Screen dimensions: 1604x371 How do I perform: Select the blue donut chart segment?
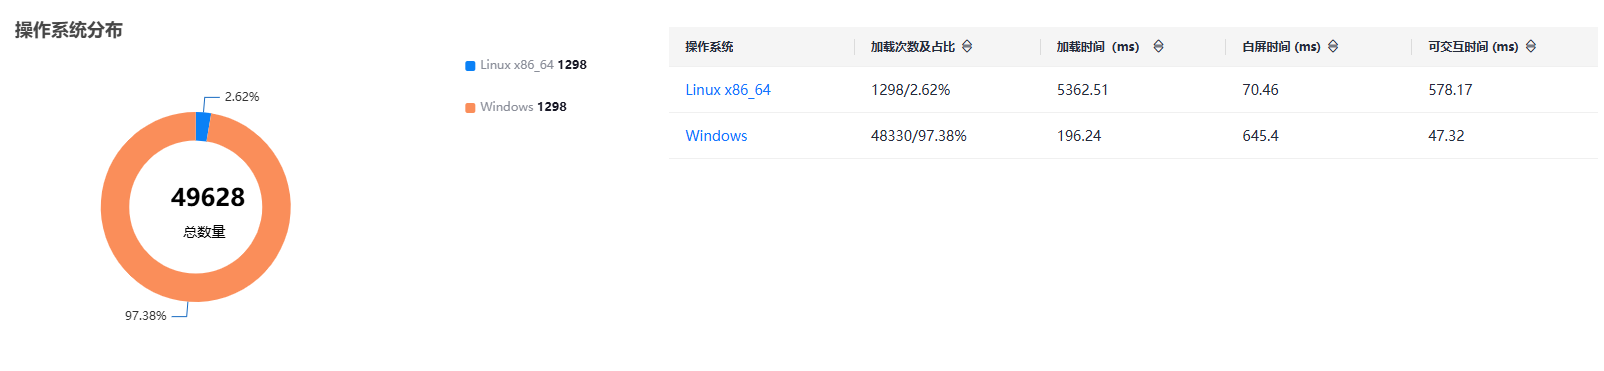point(203,127)
